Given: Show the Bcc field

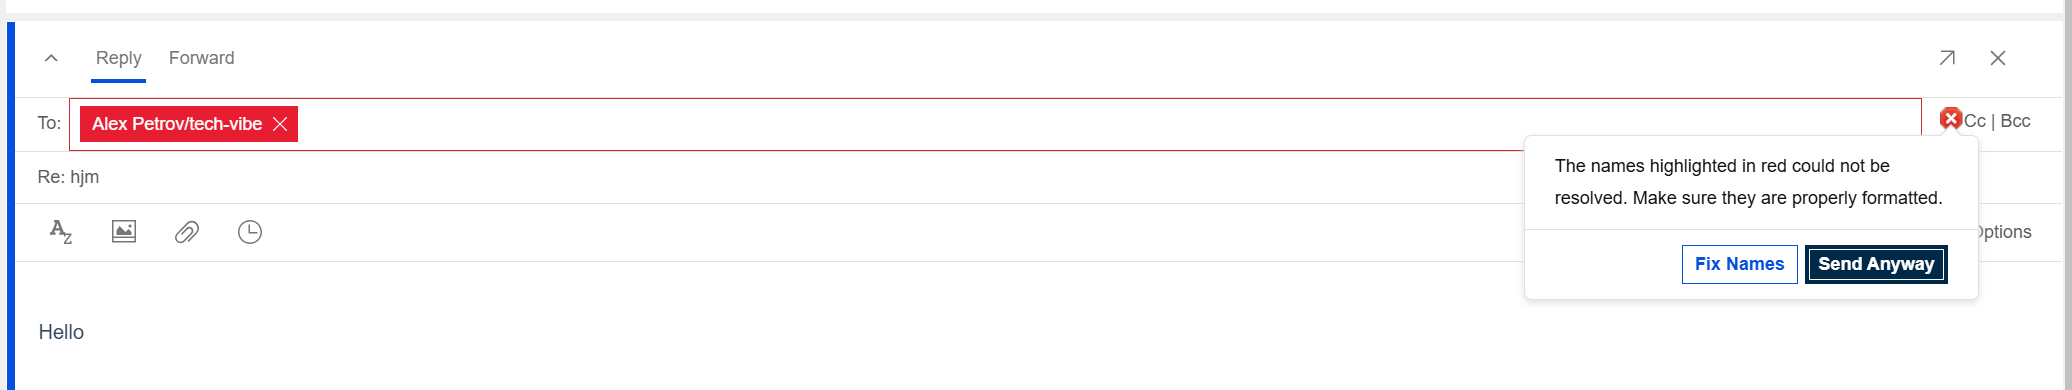Looking at the screenshot, I should click(2015, 121).
